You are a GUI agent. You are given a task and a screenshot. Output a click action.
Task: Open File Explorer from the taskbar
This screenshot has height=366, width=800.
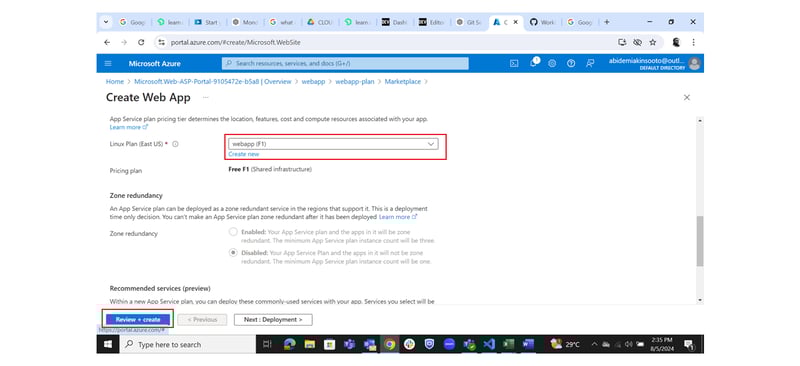pyautogui.click(x=310, y=345)
